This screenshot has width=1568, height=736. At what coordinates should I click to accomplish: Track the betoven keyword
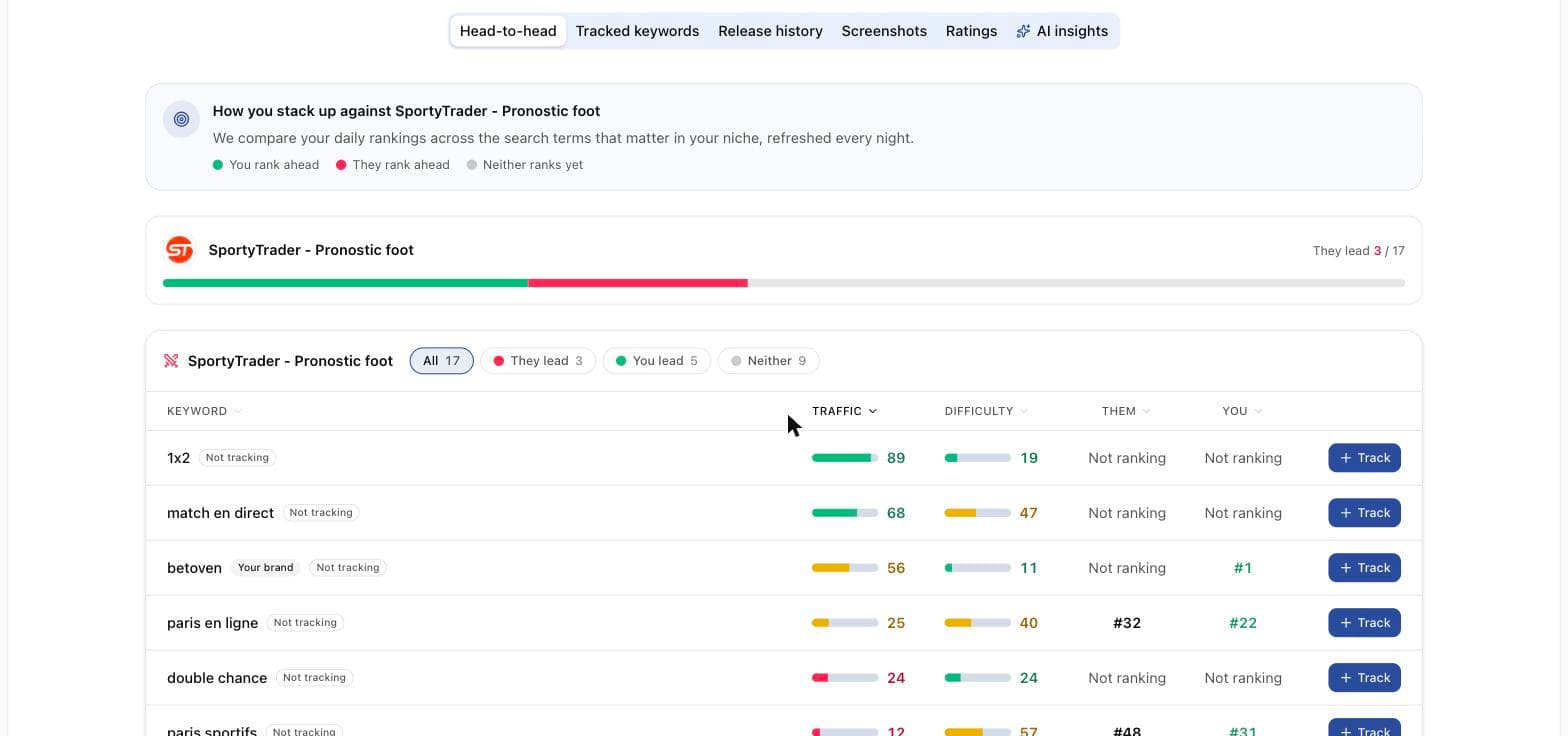[1364, 568]
